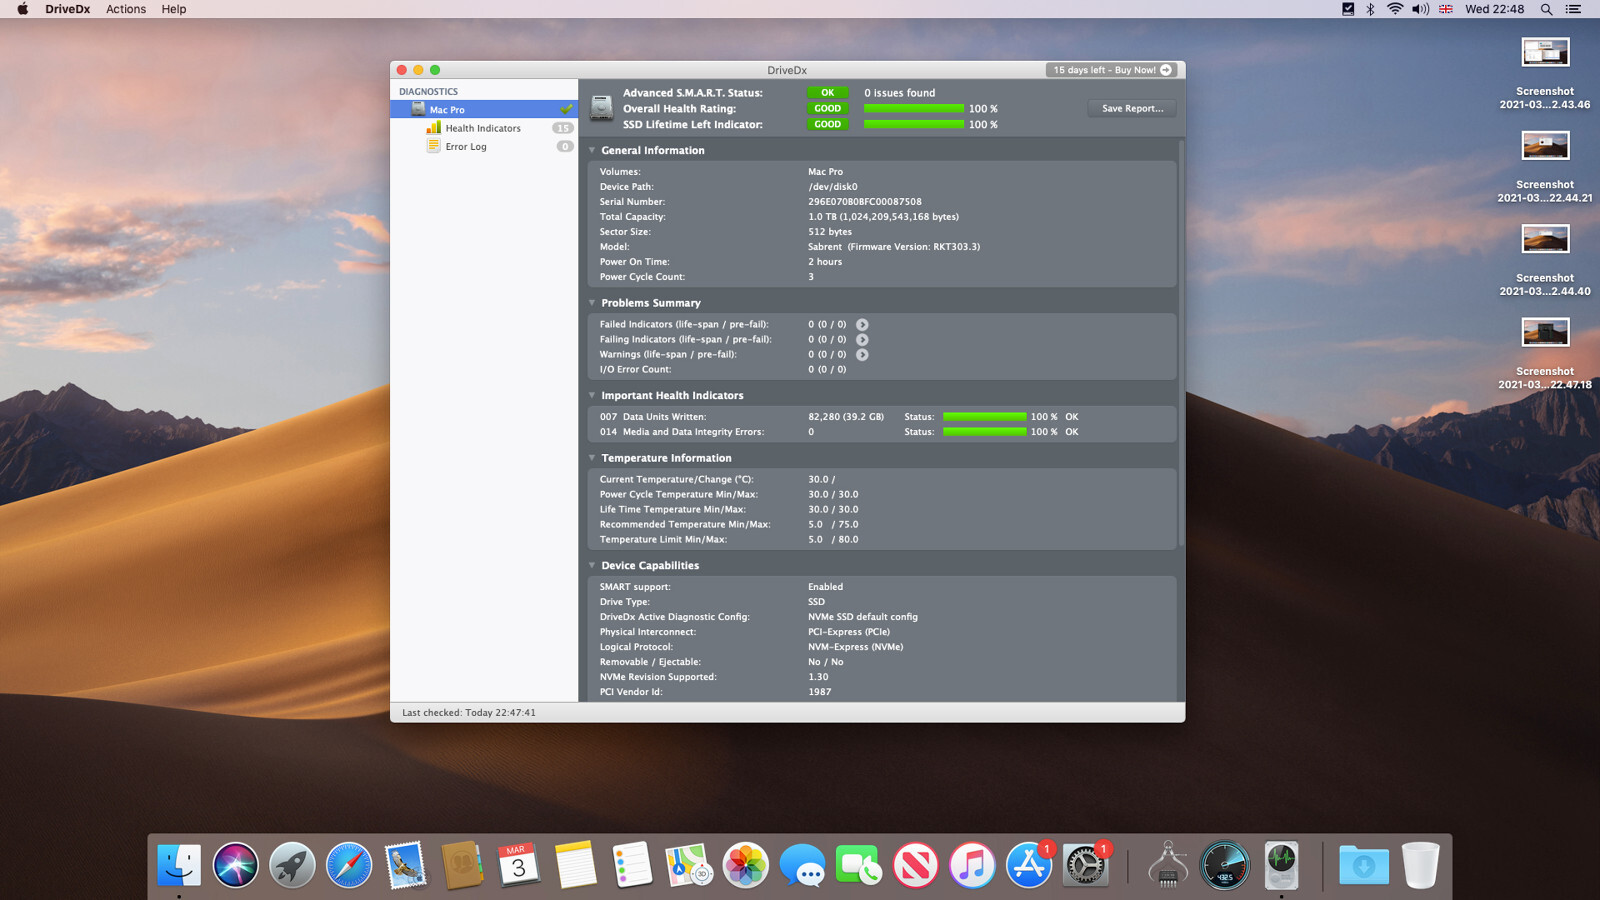Click Save Report button
Viewport: 1600px width, 900px height.
point(1132,108)
